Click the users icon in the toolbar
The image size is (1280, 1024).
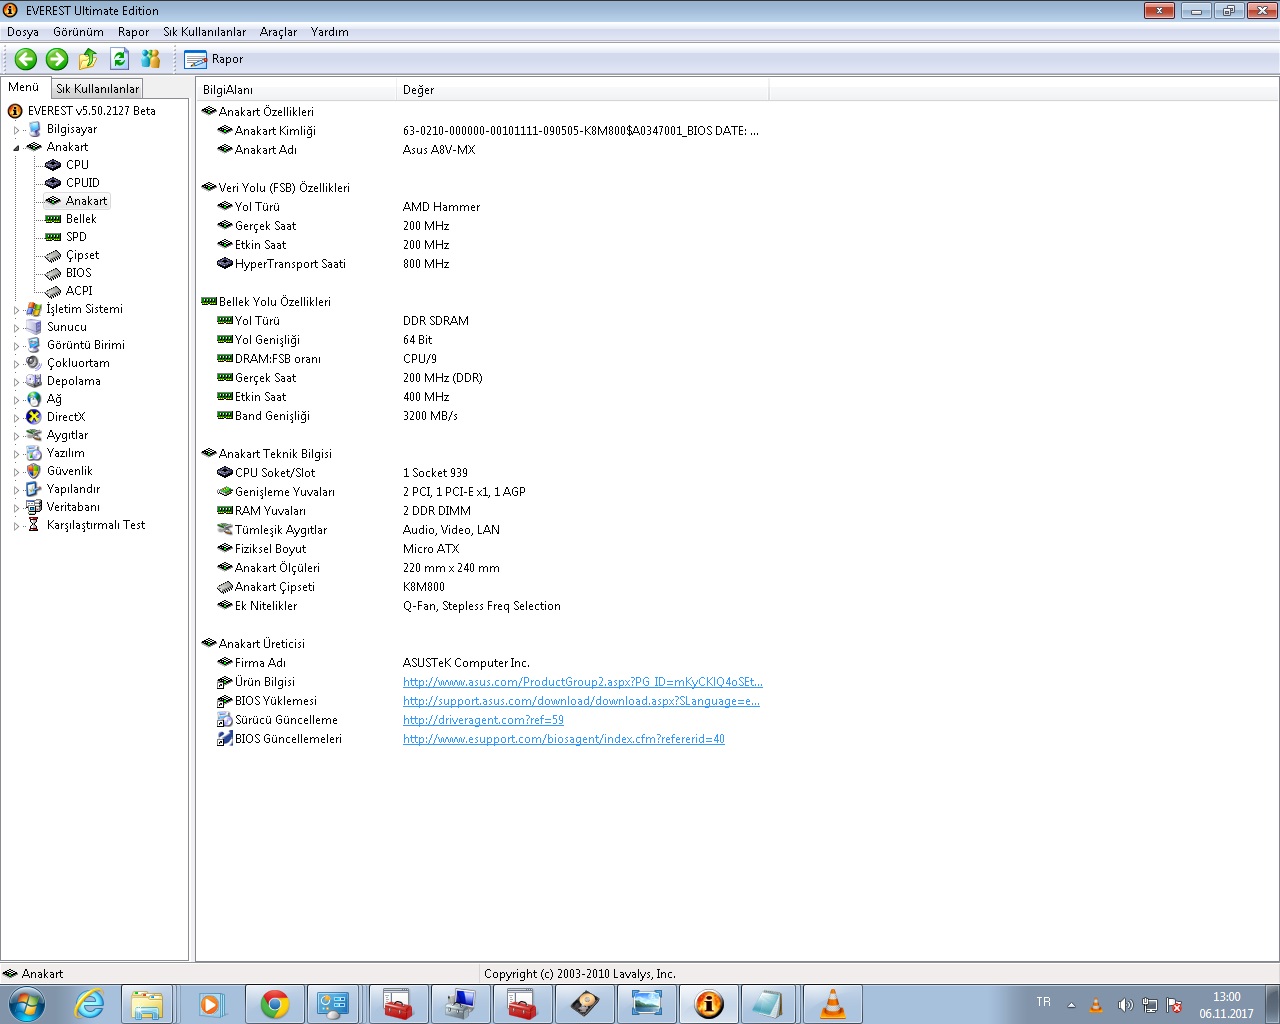151,59
